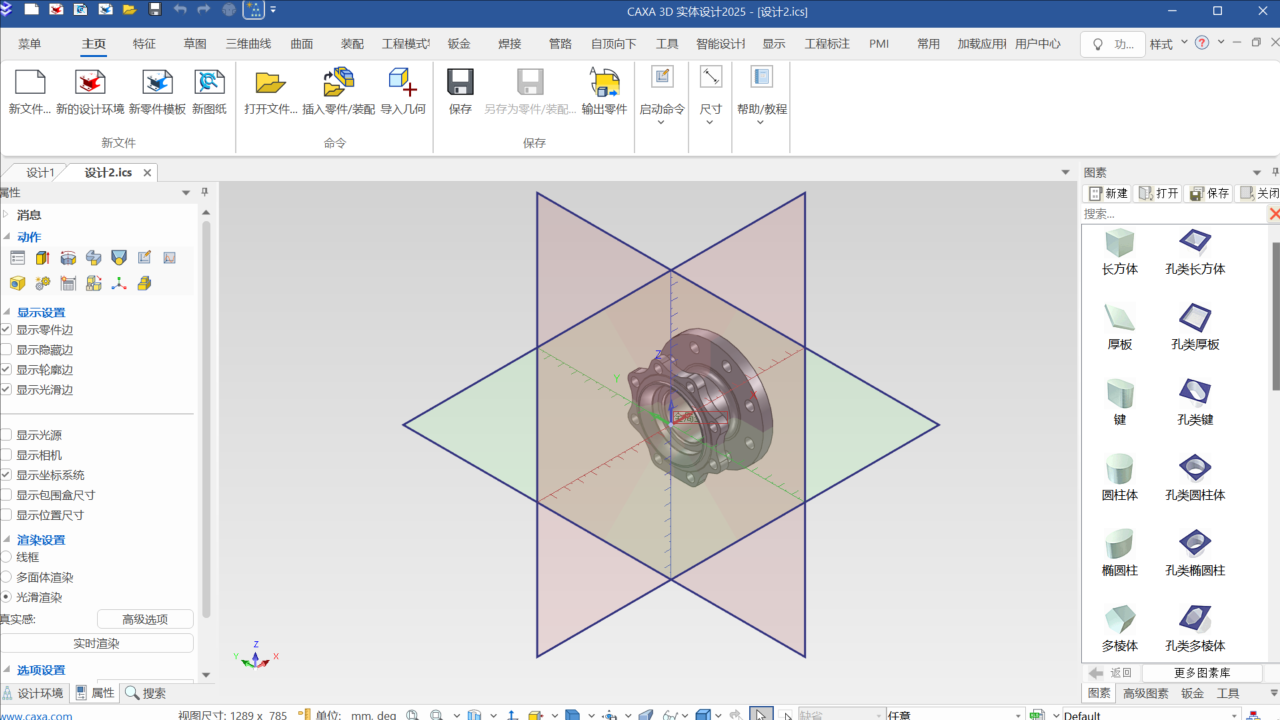Collapse the 显示设置 section
Image resolution: width=1280 pixels, height=720 pixels.
tap(6, 313)
